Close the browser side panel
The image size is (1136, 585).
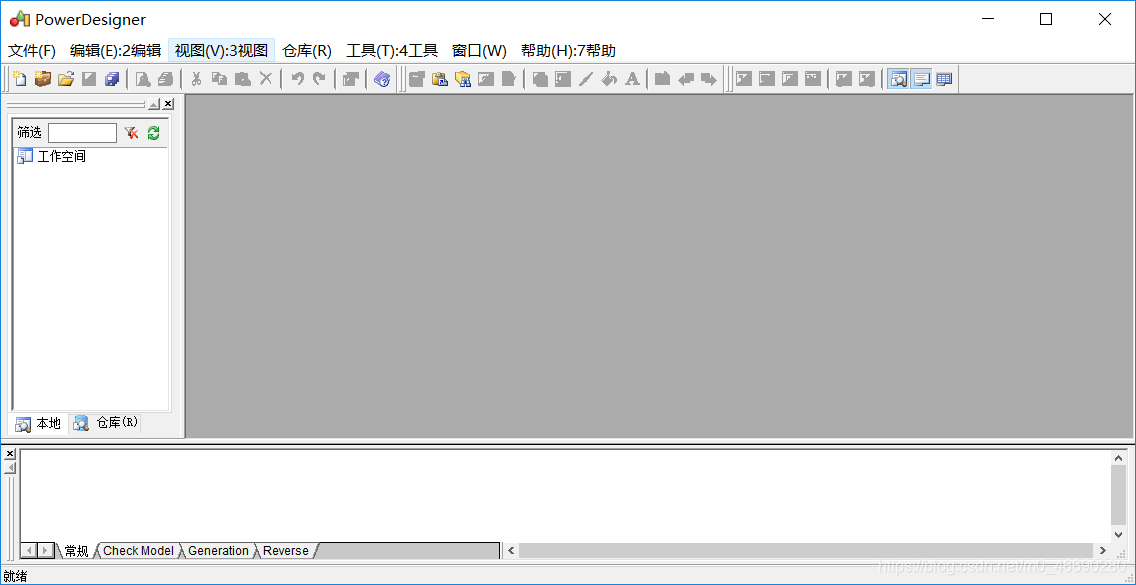coord(168,104)
